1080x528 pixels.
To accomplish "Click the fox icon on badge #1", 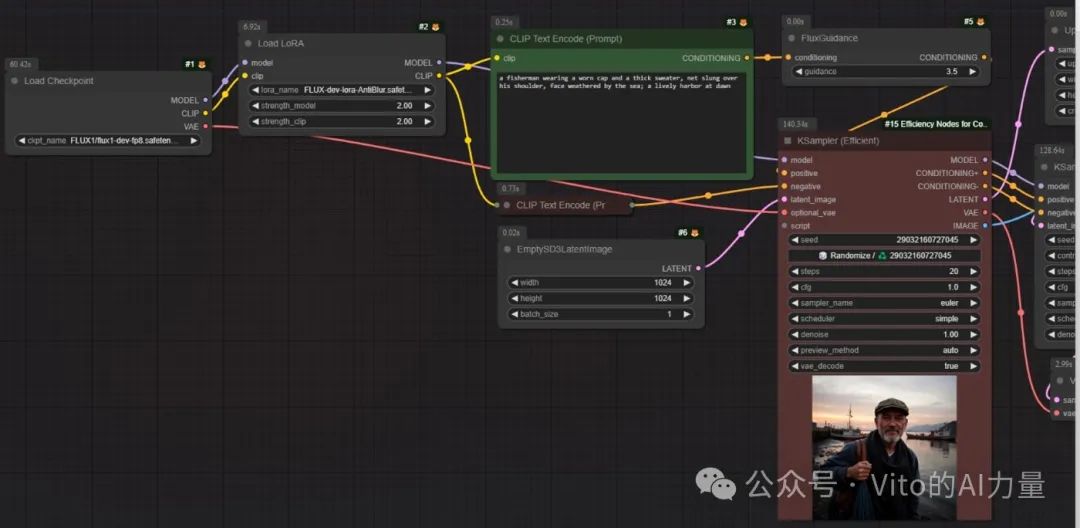I will coord(202,64).
